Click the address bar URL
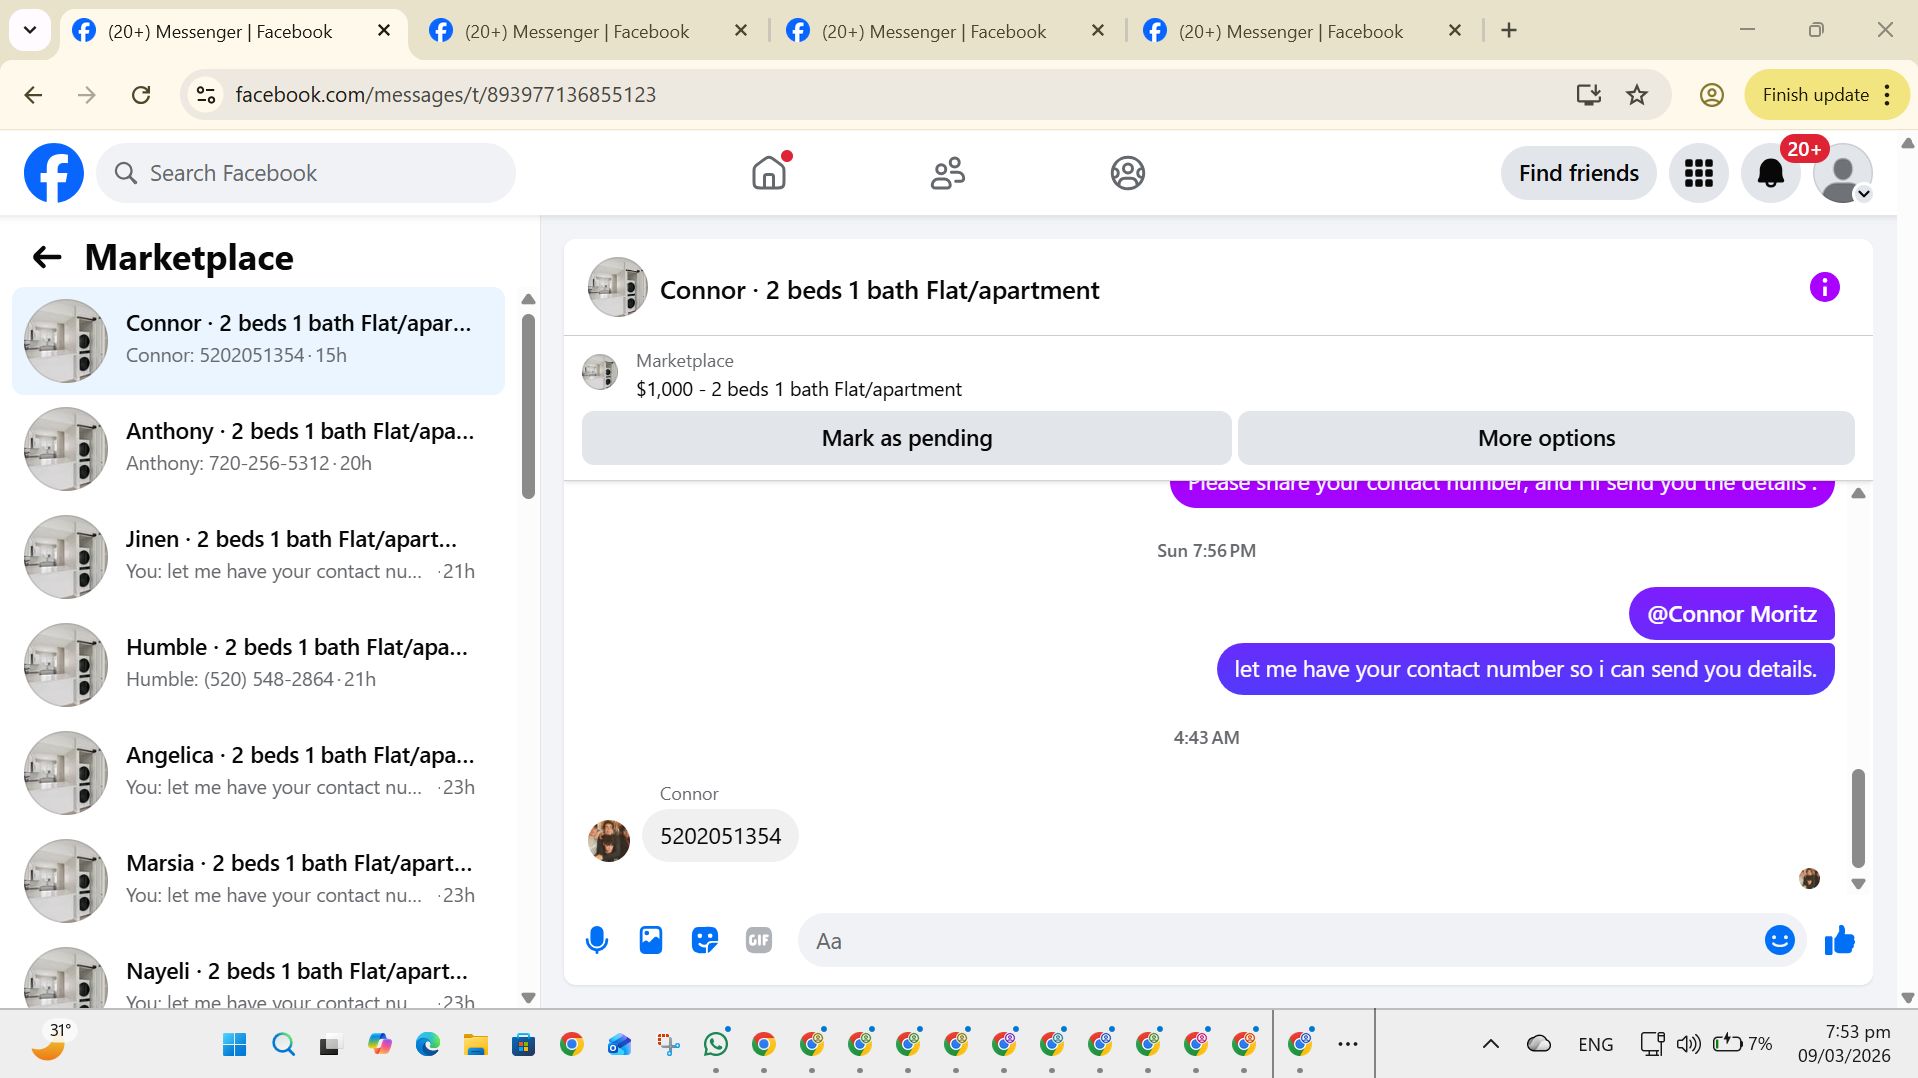Image resolution: width=1918 pixels, height=1078 pixels. [x=446, y=95]
